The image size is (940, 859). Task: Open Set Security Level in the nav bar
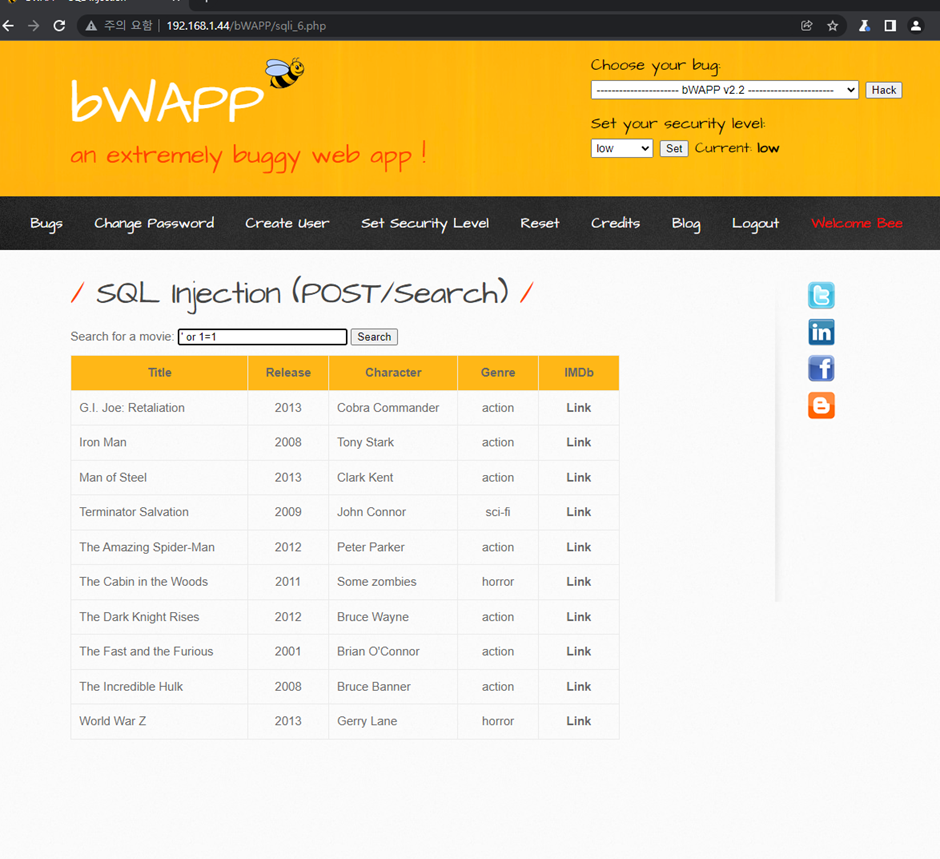425,224
